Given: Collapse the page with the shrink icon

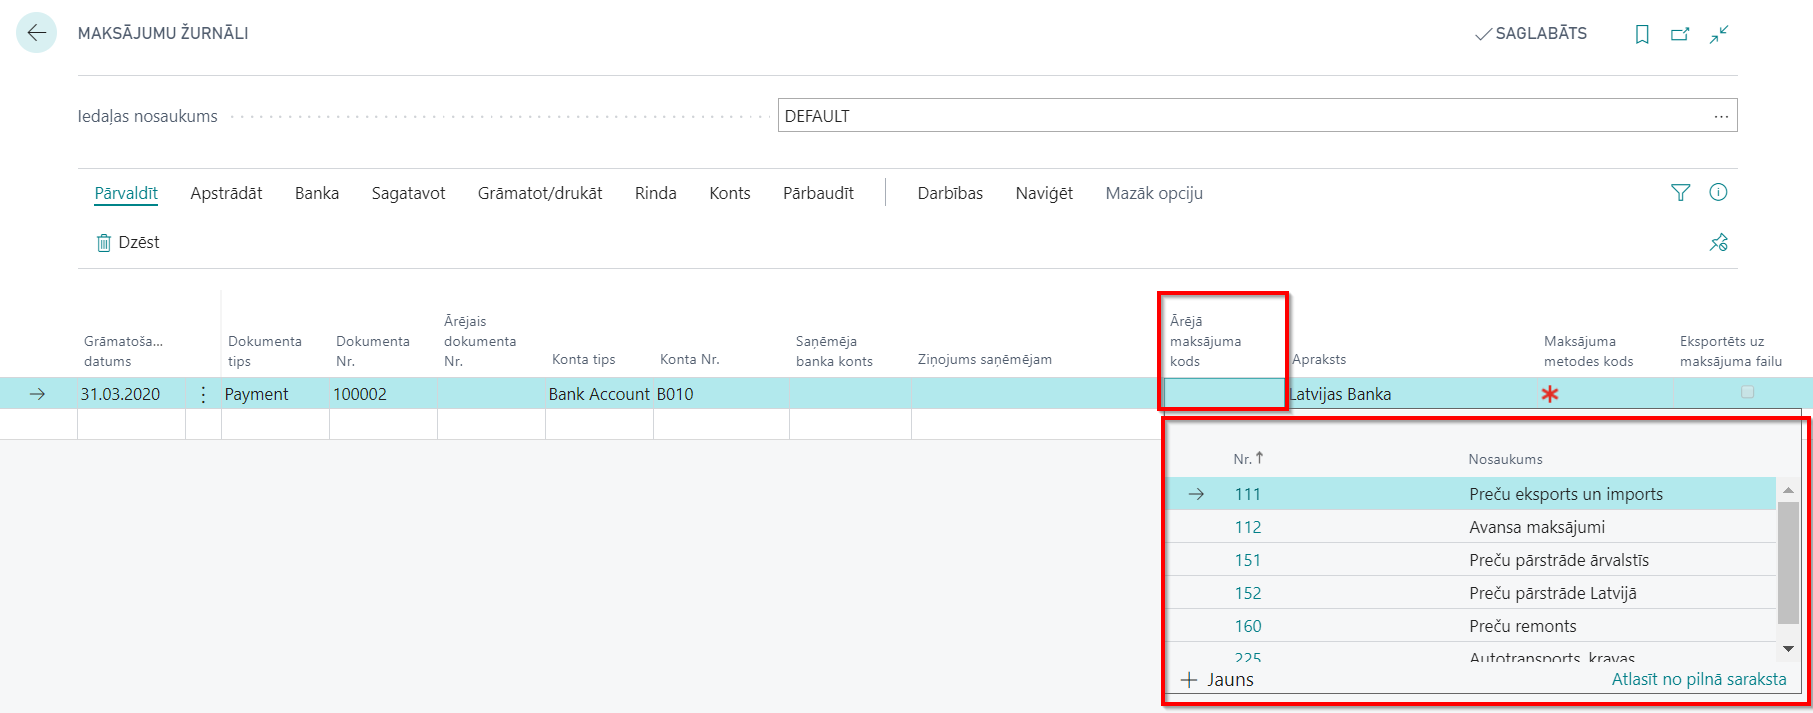Looking at the screenshot, I should [x=1719, y=34].
